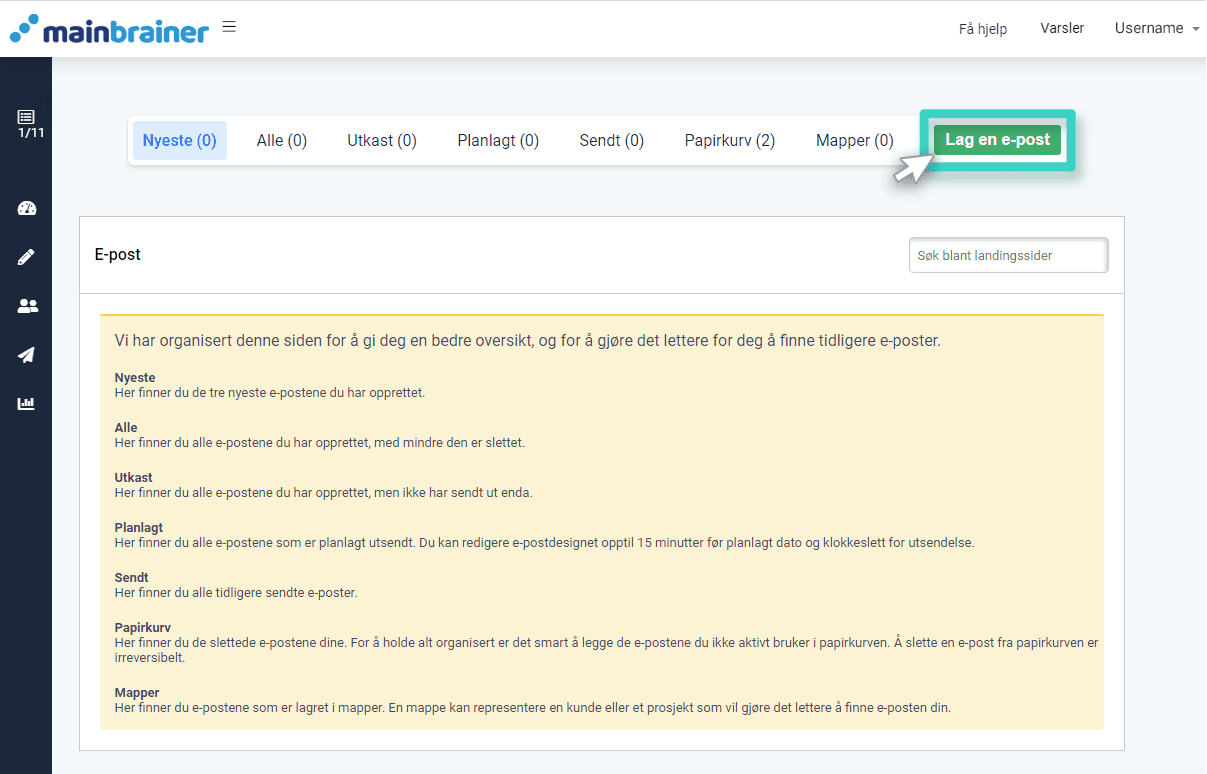Click the mainbrainer logo

108,29
